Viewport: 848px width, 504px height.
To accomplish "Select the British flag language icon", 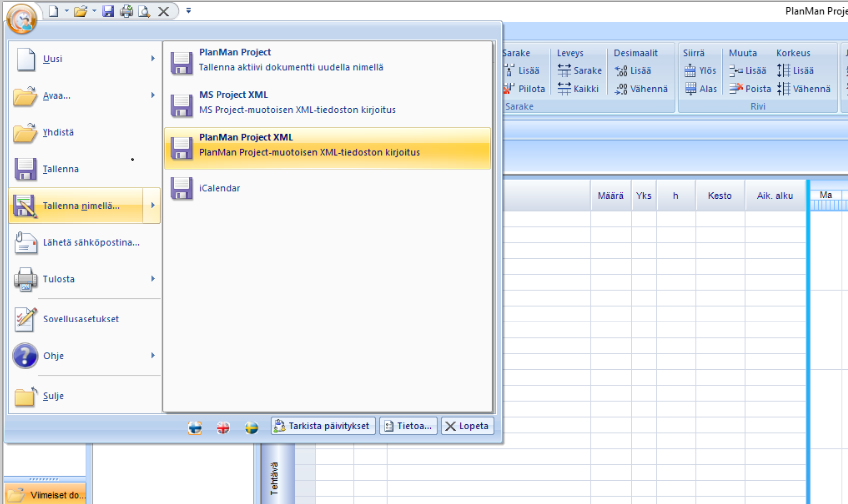I will coord(224,427).
